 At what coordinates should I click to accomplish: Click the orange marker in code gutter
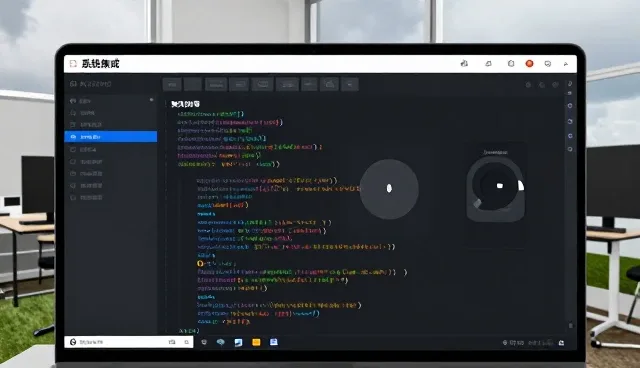200,264
